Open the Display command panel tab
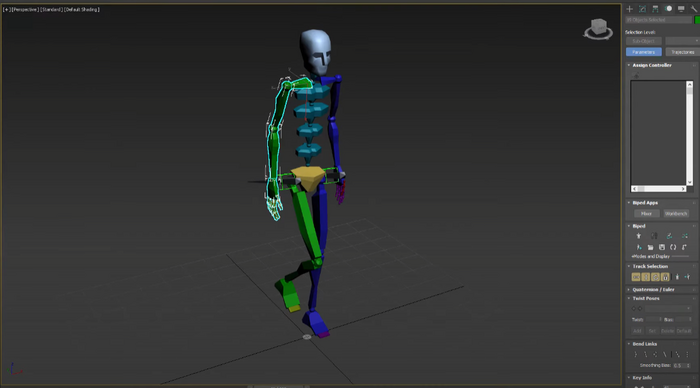The width and height of the screenshot is (700, 388). click(x=681, y=8)
